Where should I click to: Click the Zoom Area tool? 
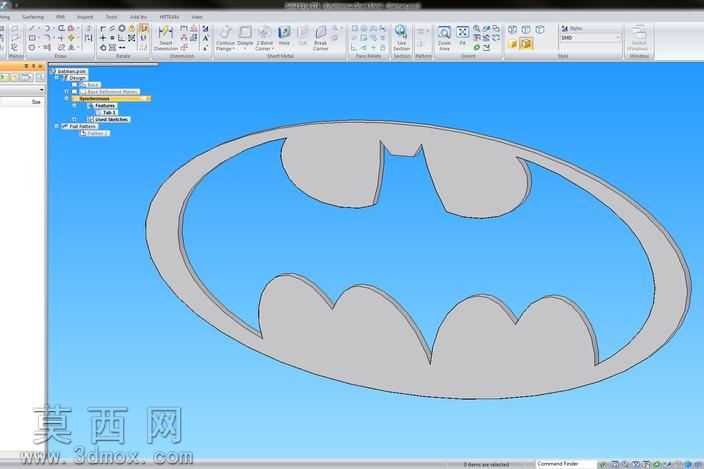coord(444,38)
